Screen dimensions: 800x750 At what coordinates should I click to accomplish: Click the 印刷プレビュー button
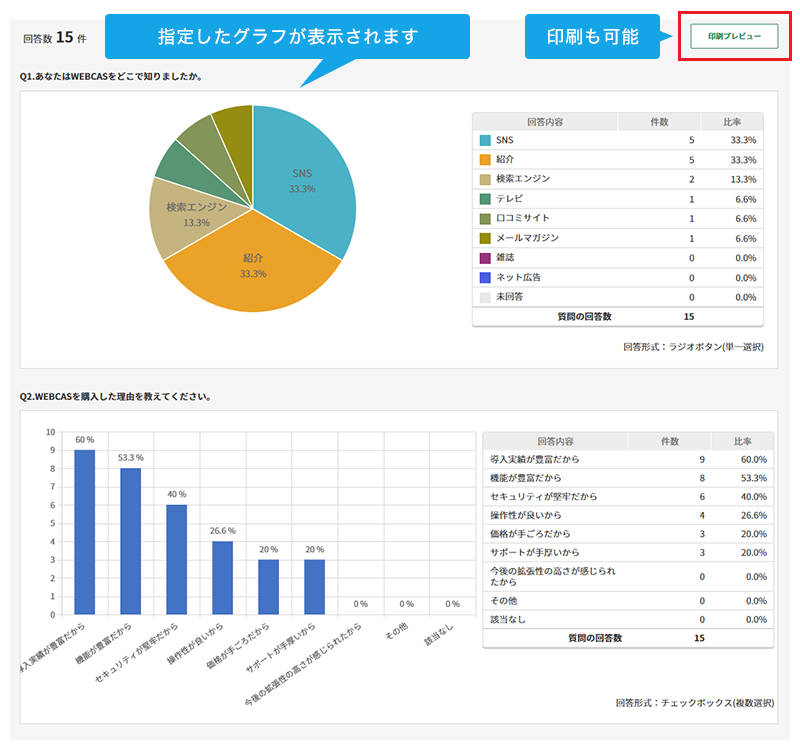734,36
